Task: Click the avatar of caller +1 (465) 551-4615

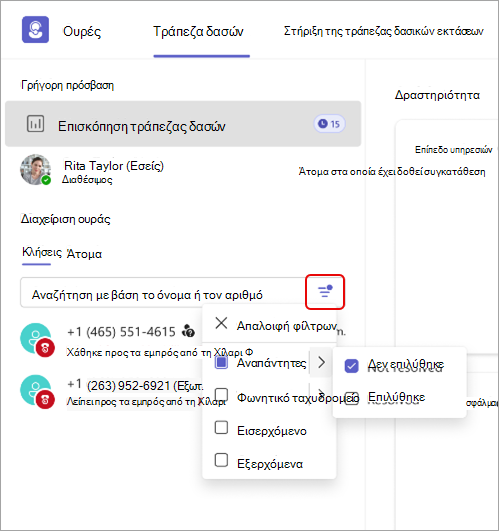Action: (x=37, y=339)
